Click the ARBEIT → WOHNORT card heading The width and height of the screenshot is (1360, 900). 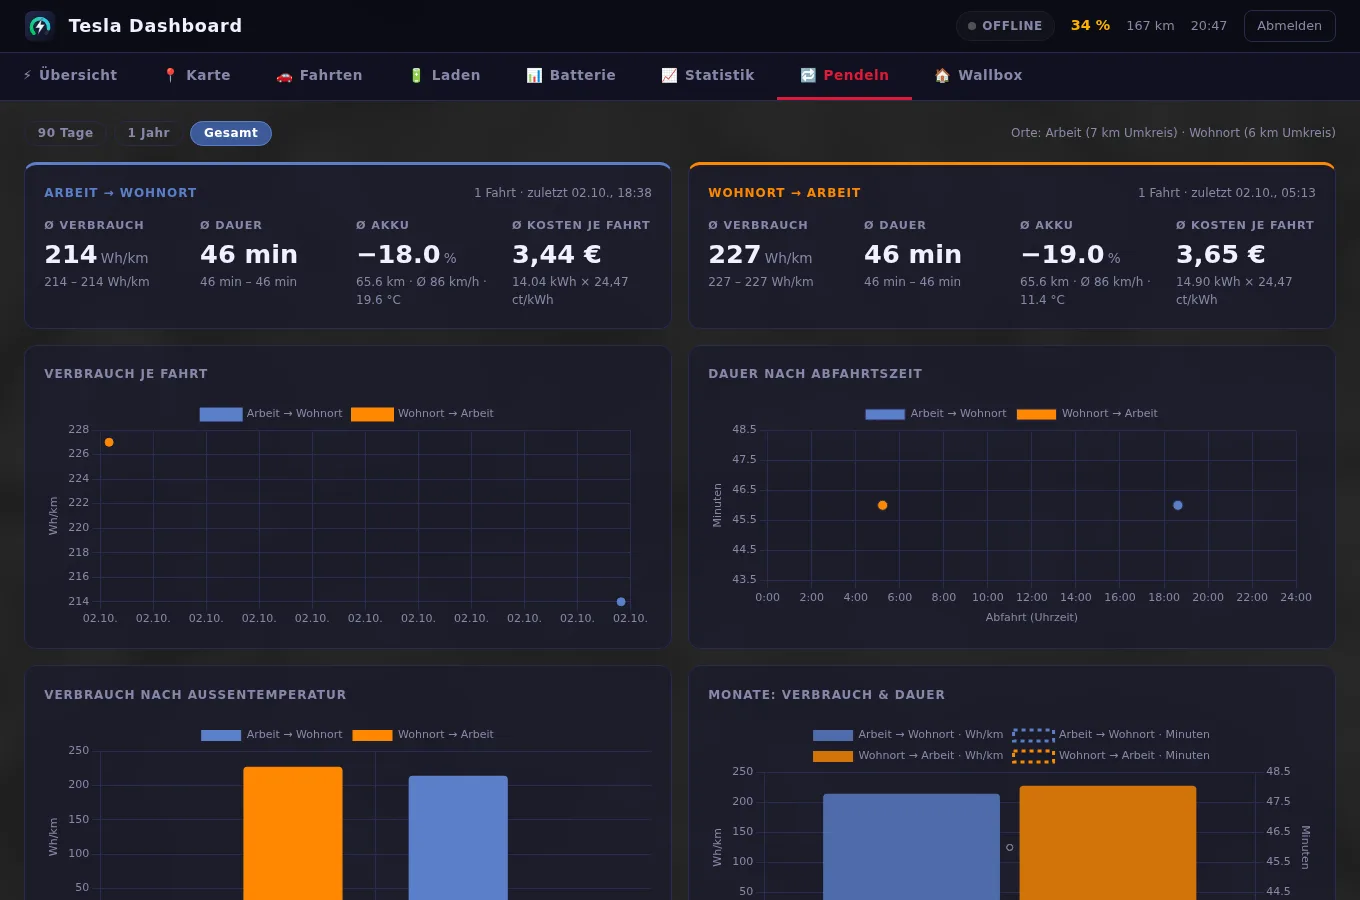pos(120,193)
